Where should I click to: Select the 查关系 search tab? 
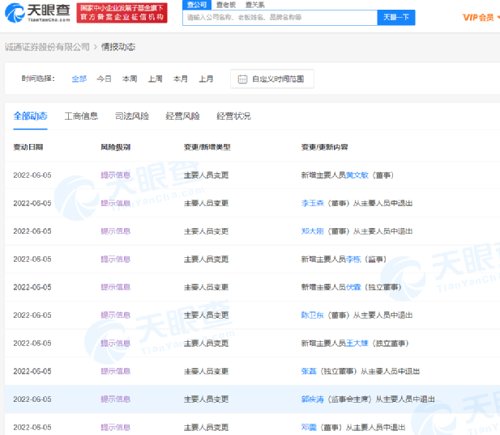click(x=255, y=5)
